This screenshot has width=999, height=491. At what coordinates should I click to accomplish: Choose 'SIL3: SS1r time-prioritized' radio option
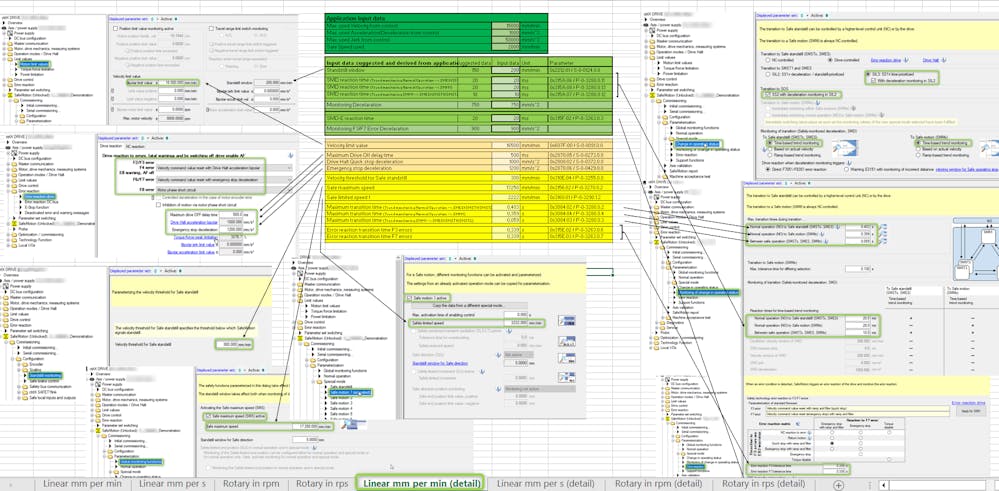(x=869, y=74)
